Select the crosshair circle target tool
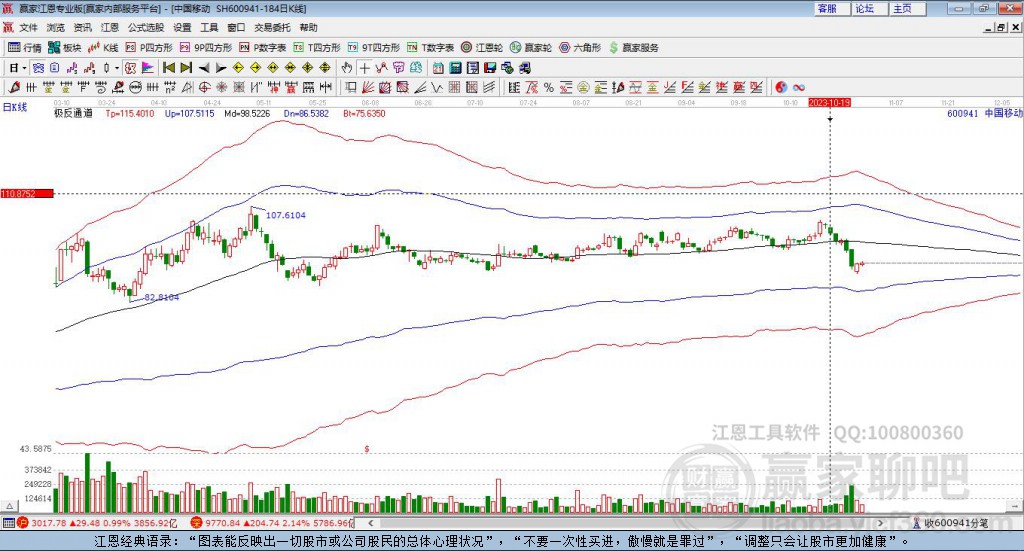1024x551 pixels. (x=204, y=87)
